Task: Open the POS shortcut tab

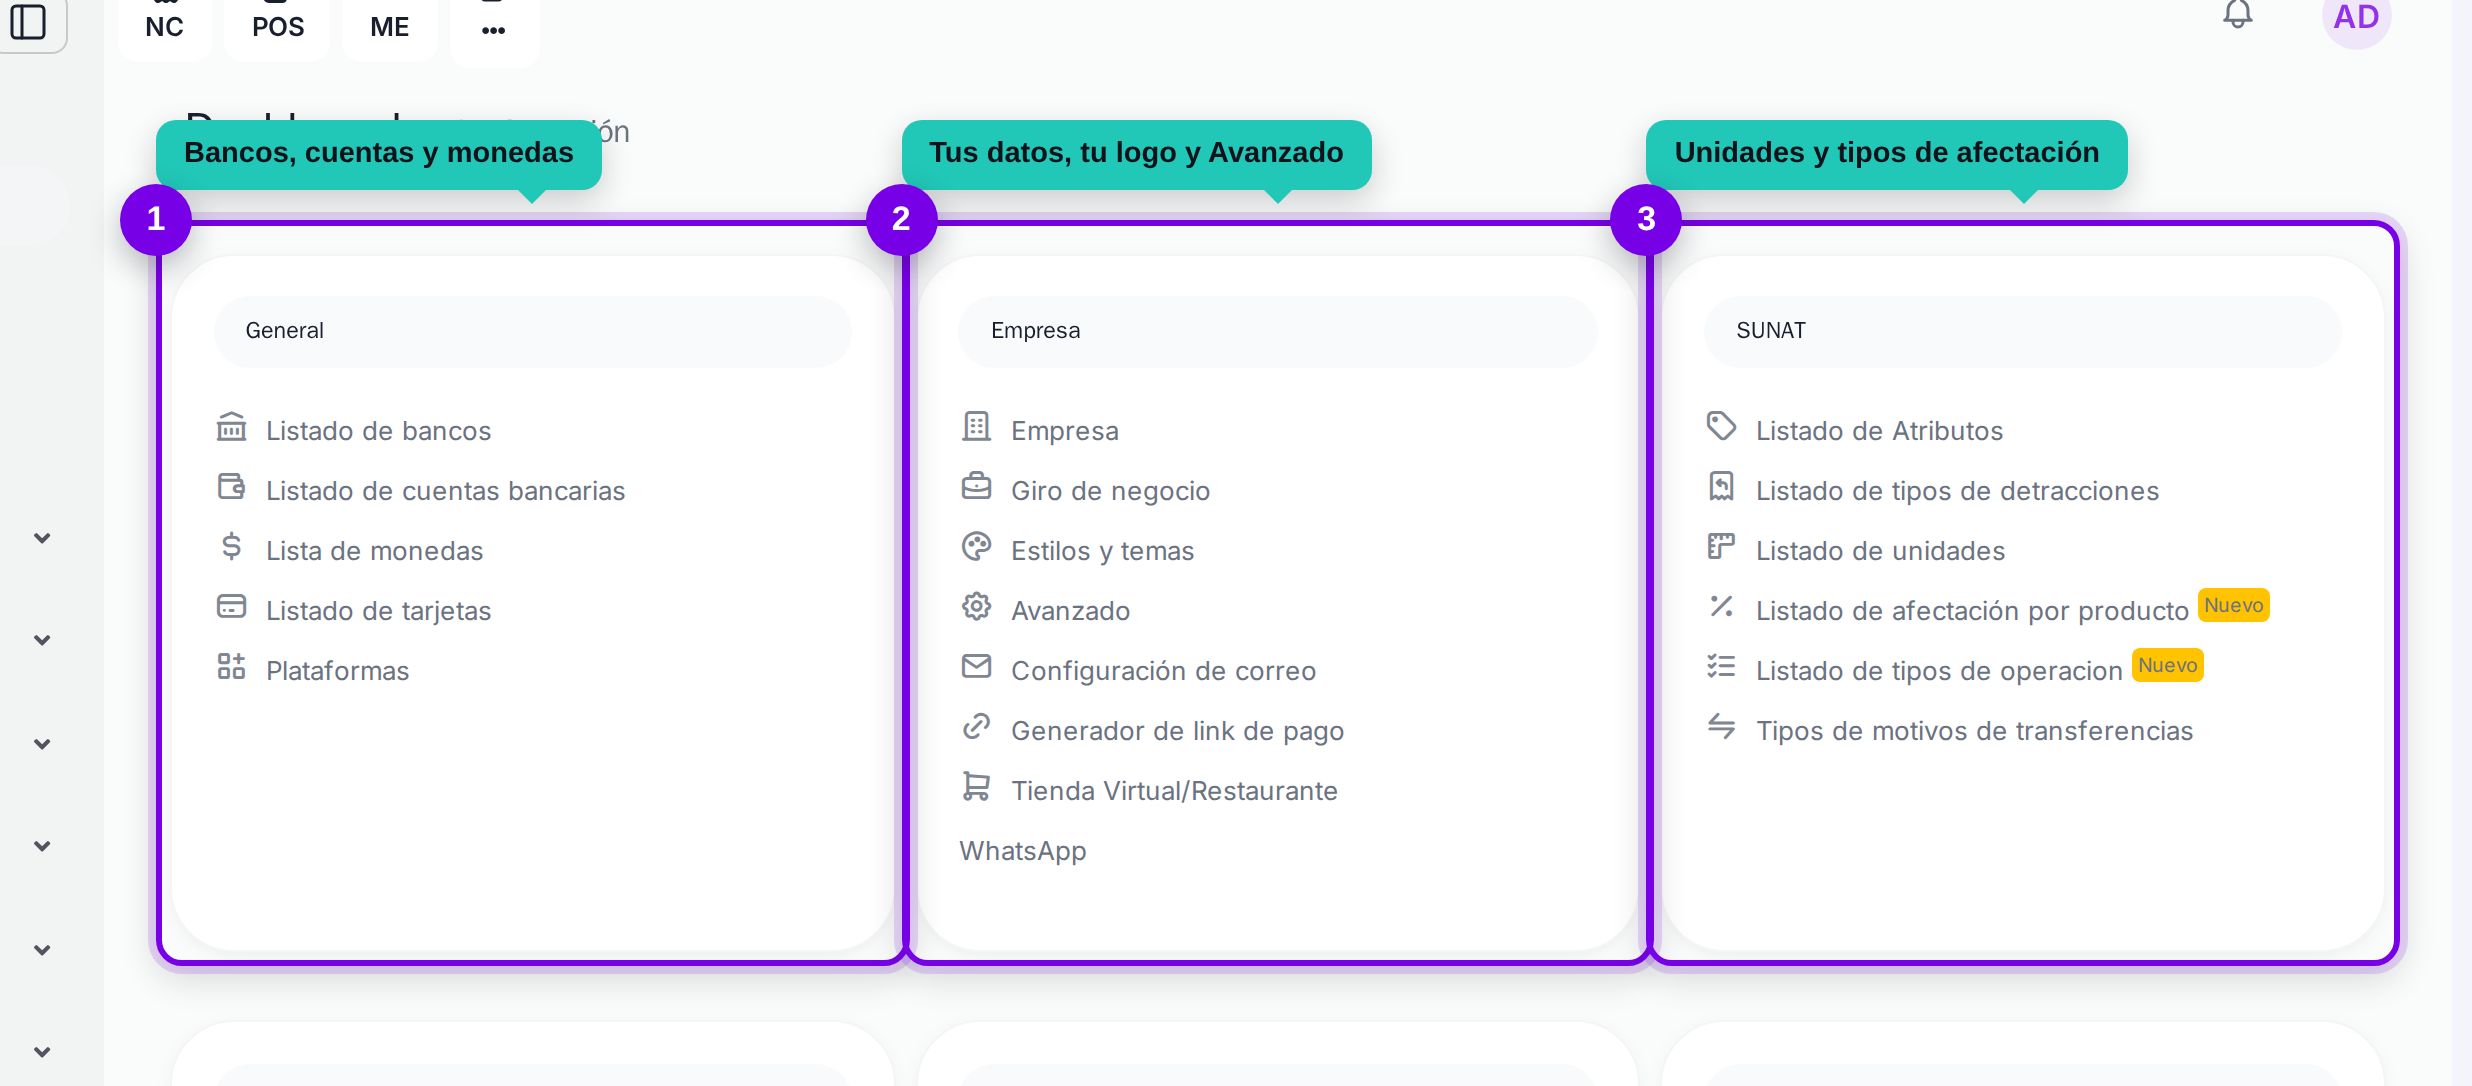Action: (x=278, y=26)
